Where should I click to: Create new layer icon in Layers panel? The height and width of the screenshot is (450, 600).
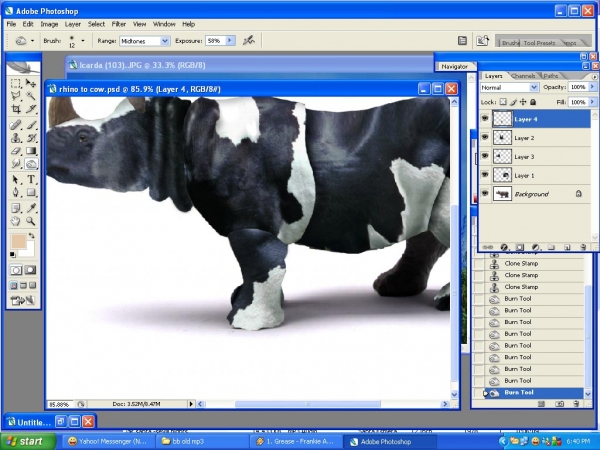[567, 248]
